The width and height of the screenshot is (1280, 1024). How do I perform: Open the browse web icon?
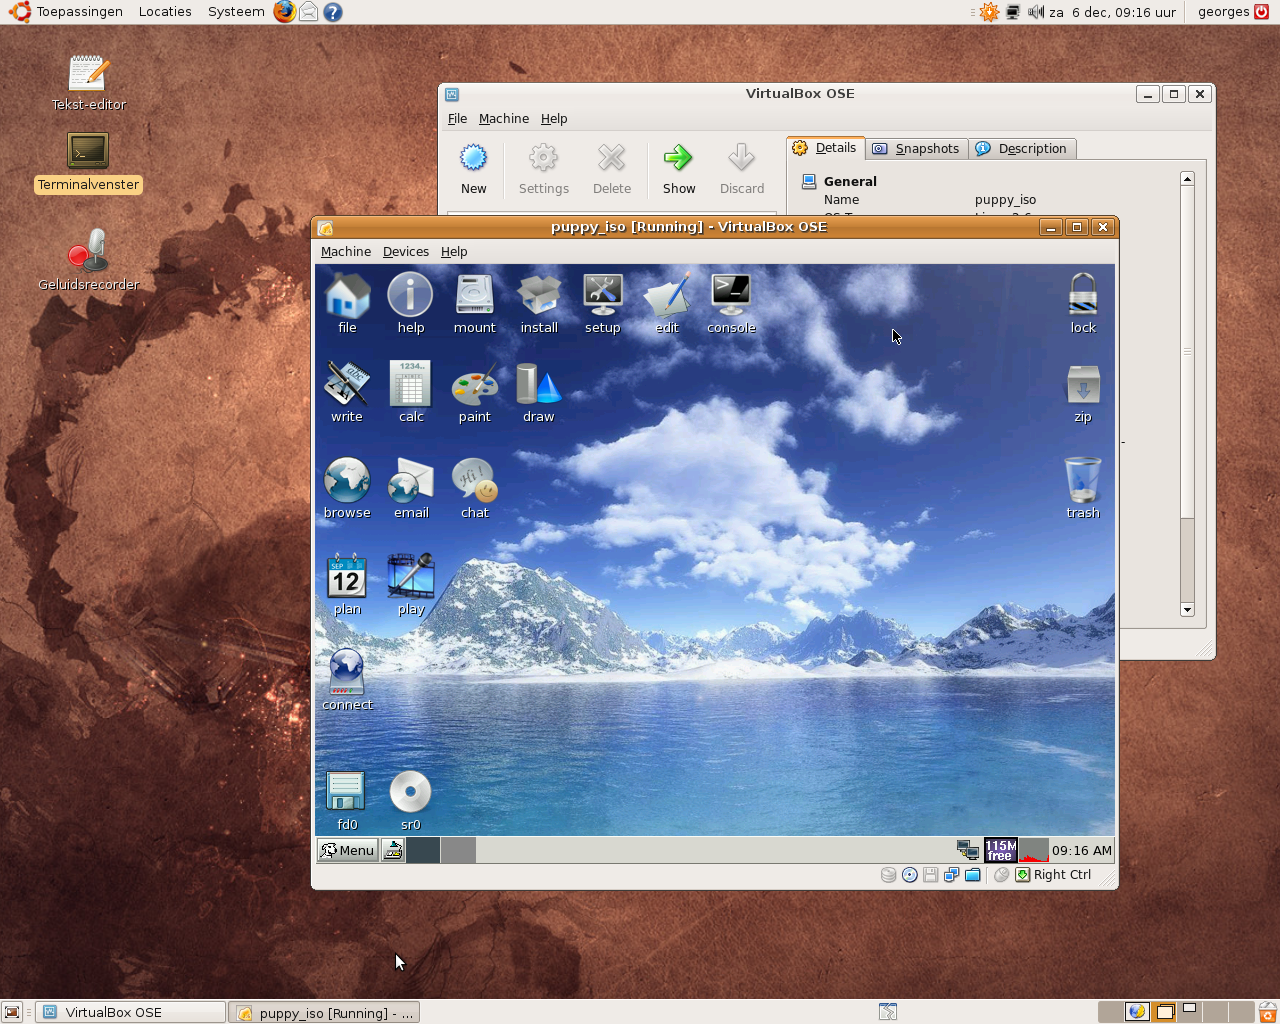347,481
